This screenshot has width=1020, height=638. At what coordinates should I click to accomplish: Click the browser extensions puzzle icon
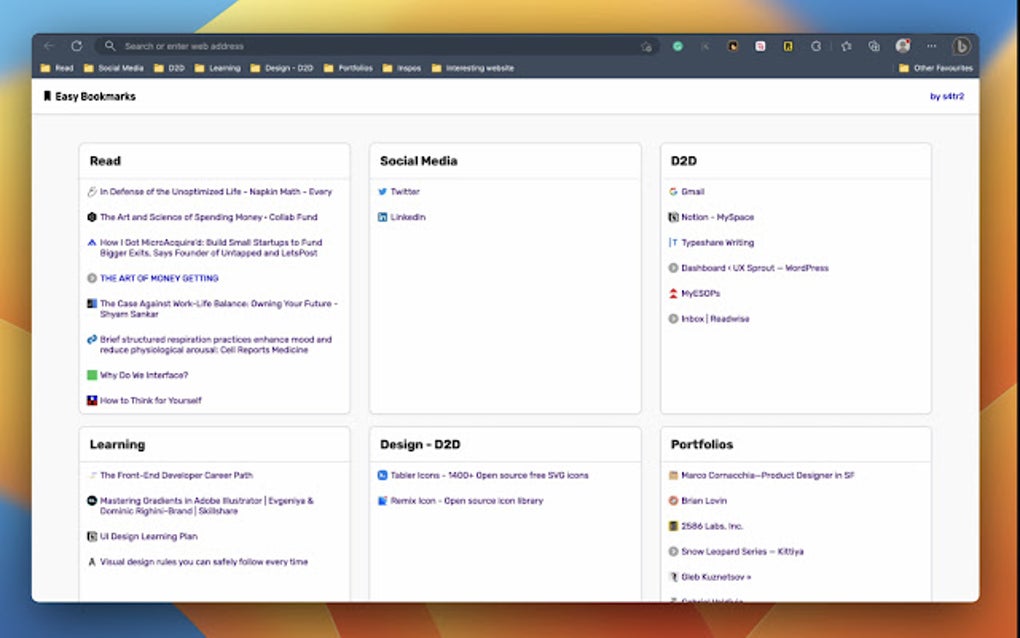pos(874,46)
